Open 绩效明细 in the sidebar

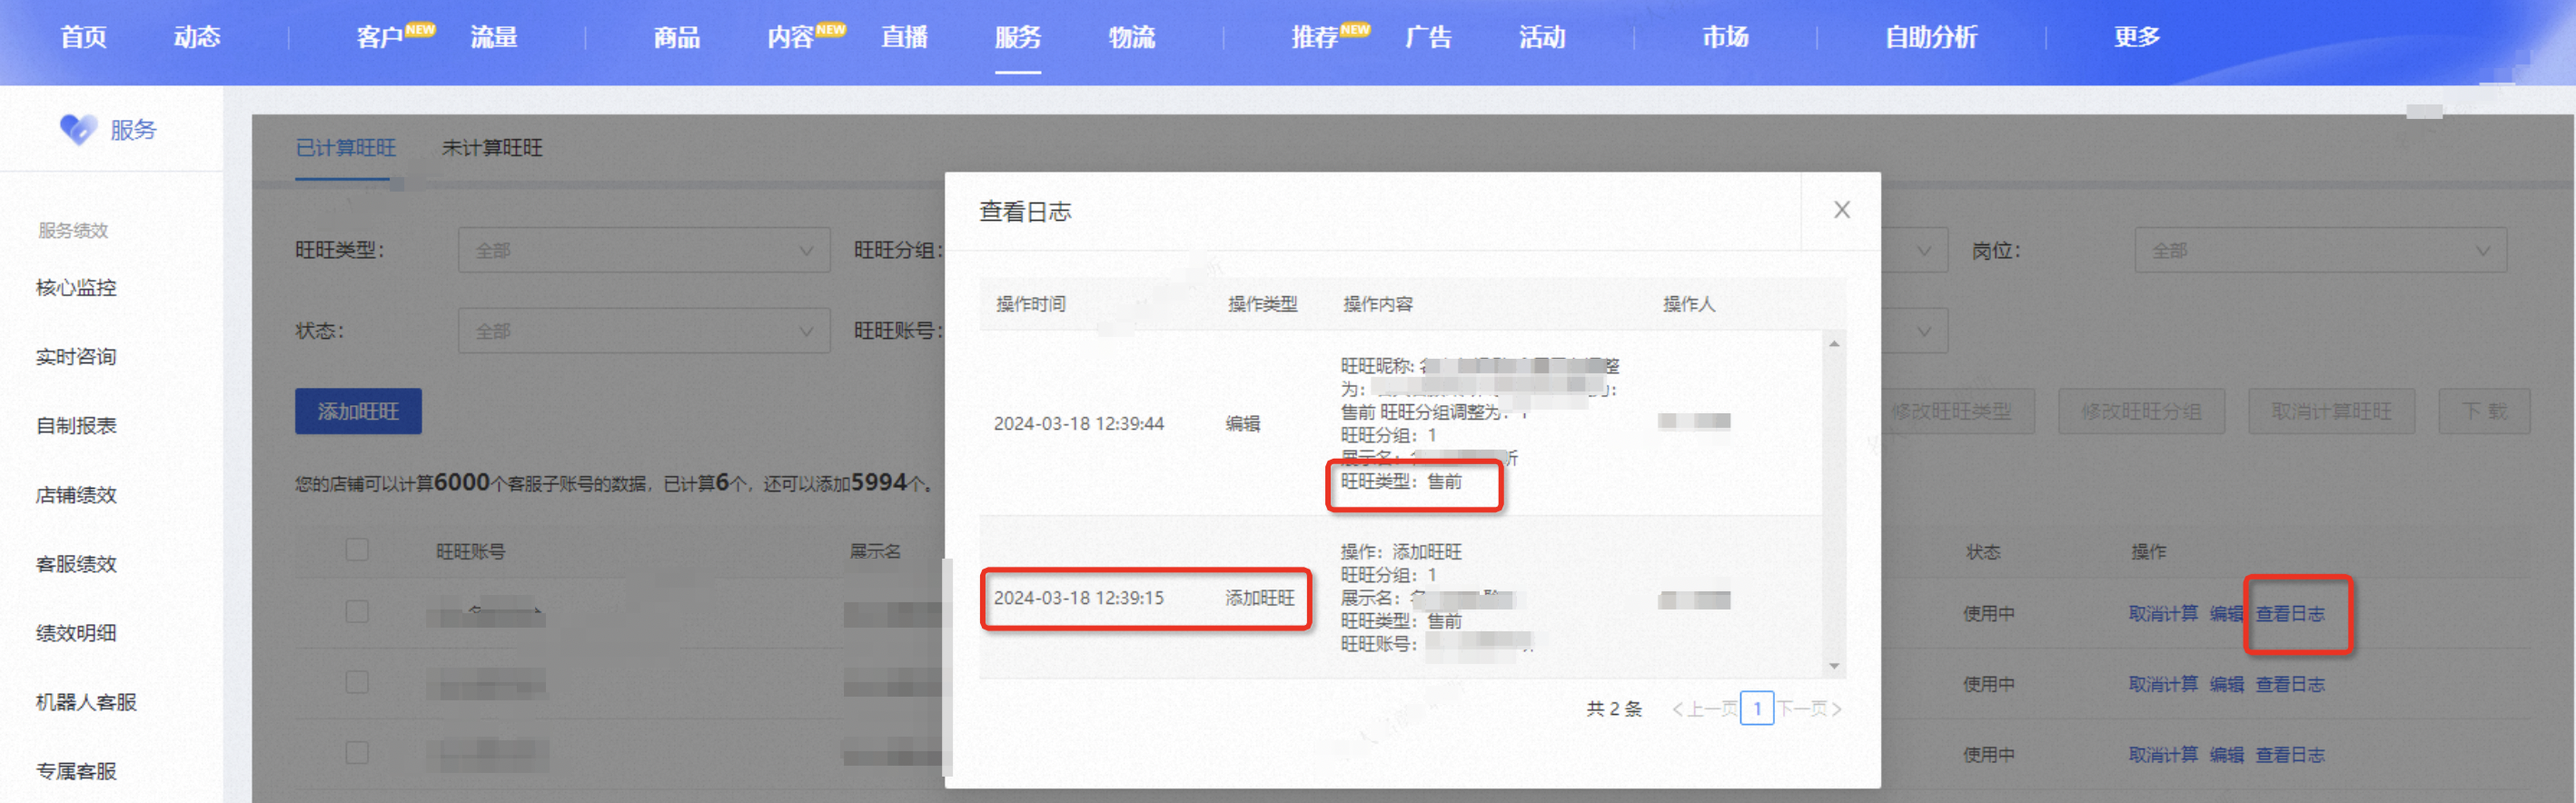tap(76, 633)
